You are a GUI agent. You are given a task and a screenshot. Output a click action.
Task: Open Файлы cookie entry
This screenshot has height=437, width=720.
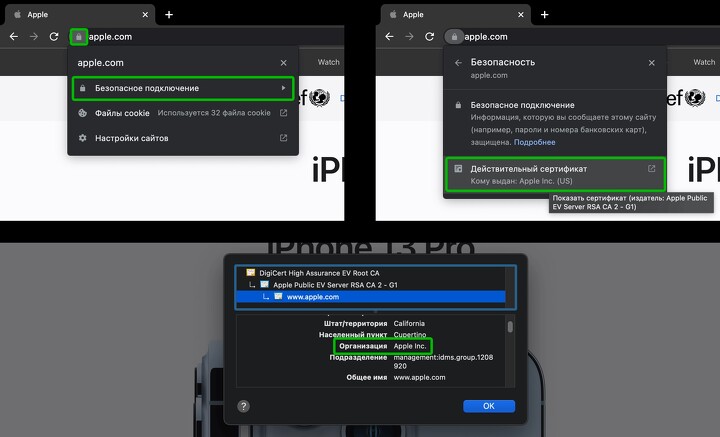point(183,113)
